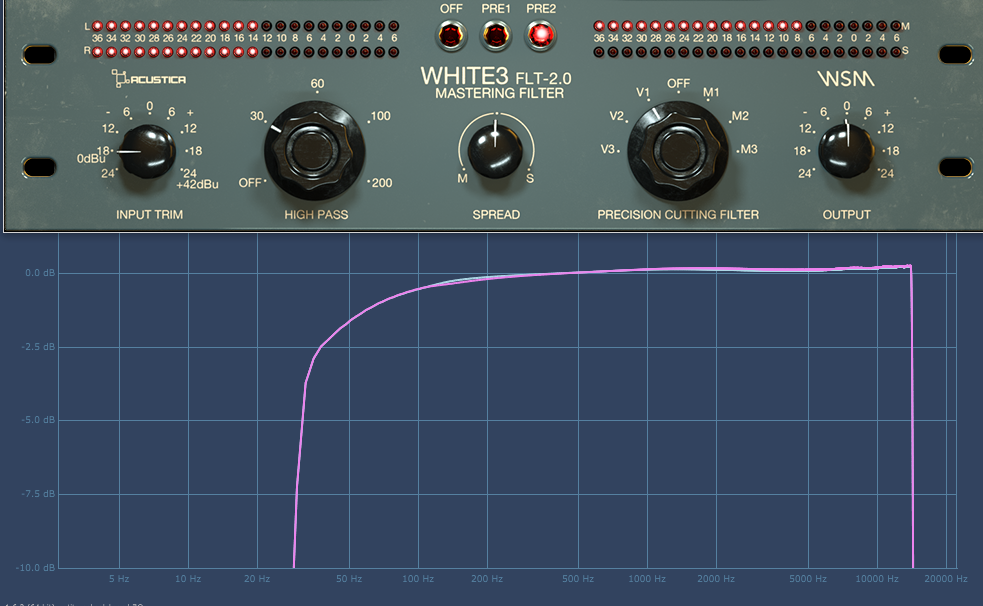Viewport: 983px width, 606px height.
Task: Click the 20000 Hz axis label
Action: (x=945, y=578)
